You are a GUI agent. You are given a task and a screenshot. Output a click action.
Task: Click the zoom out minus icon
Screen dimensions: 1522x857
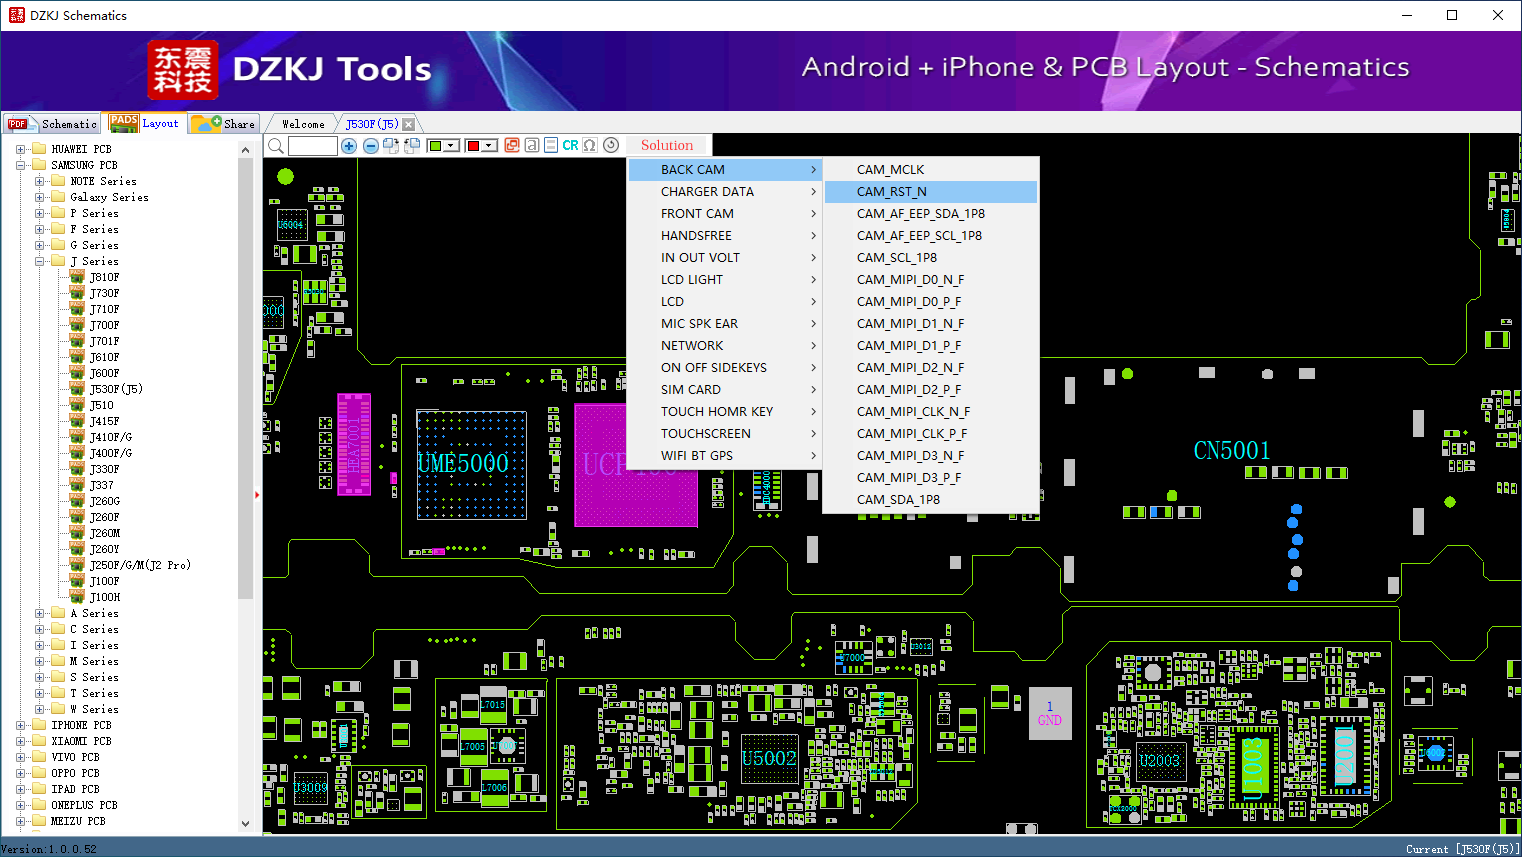click(x=371, y=146)
